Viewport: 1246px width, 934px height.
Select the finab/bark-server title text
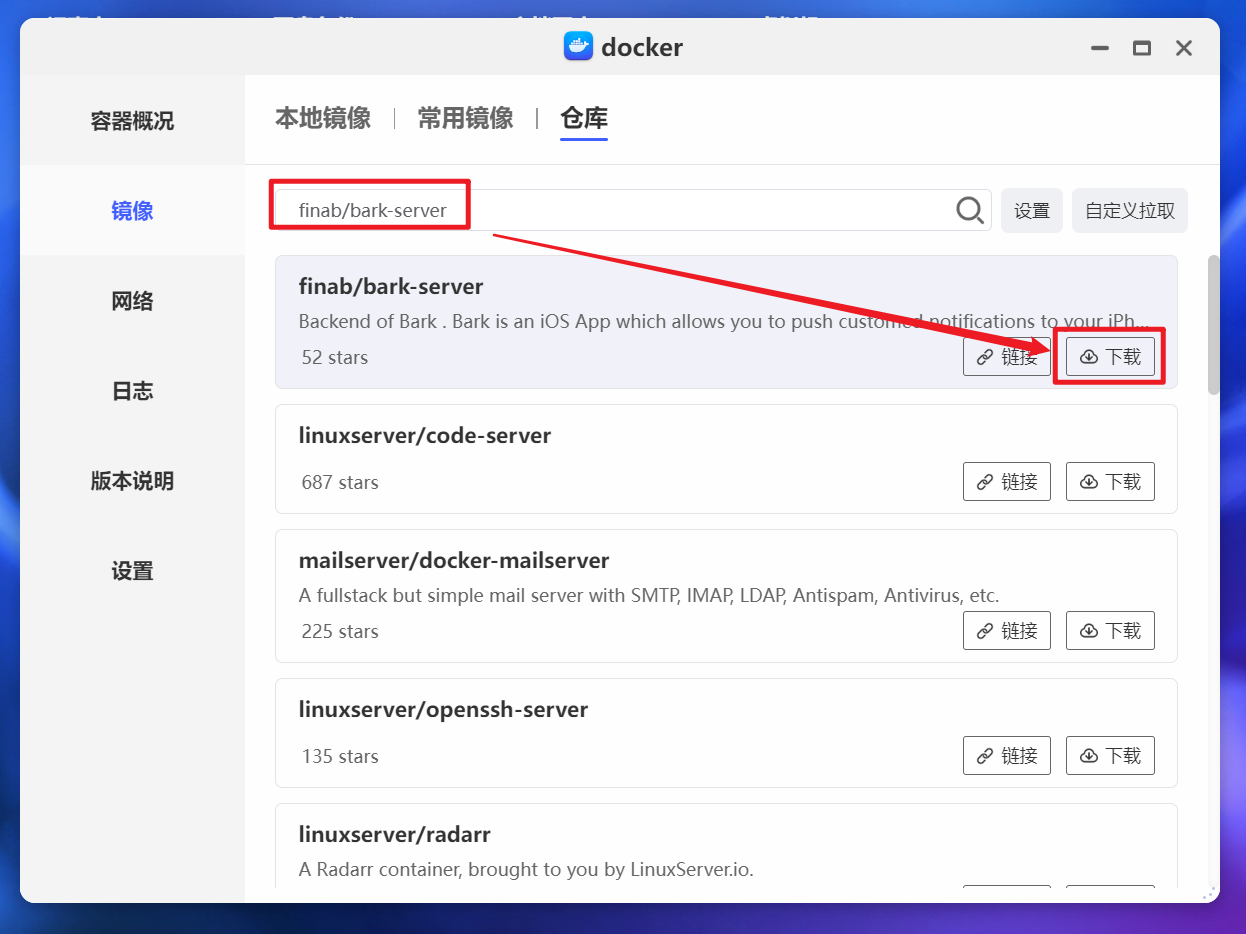coord(391,286)
